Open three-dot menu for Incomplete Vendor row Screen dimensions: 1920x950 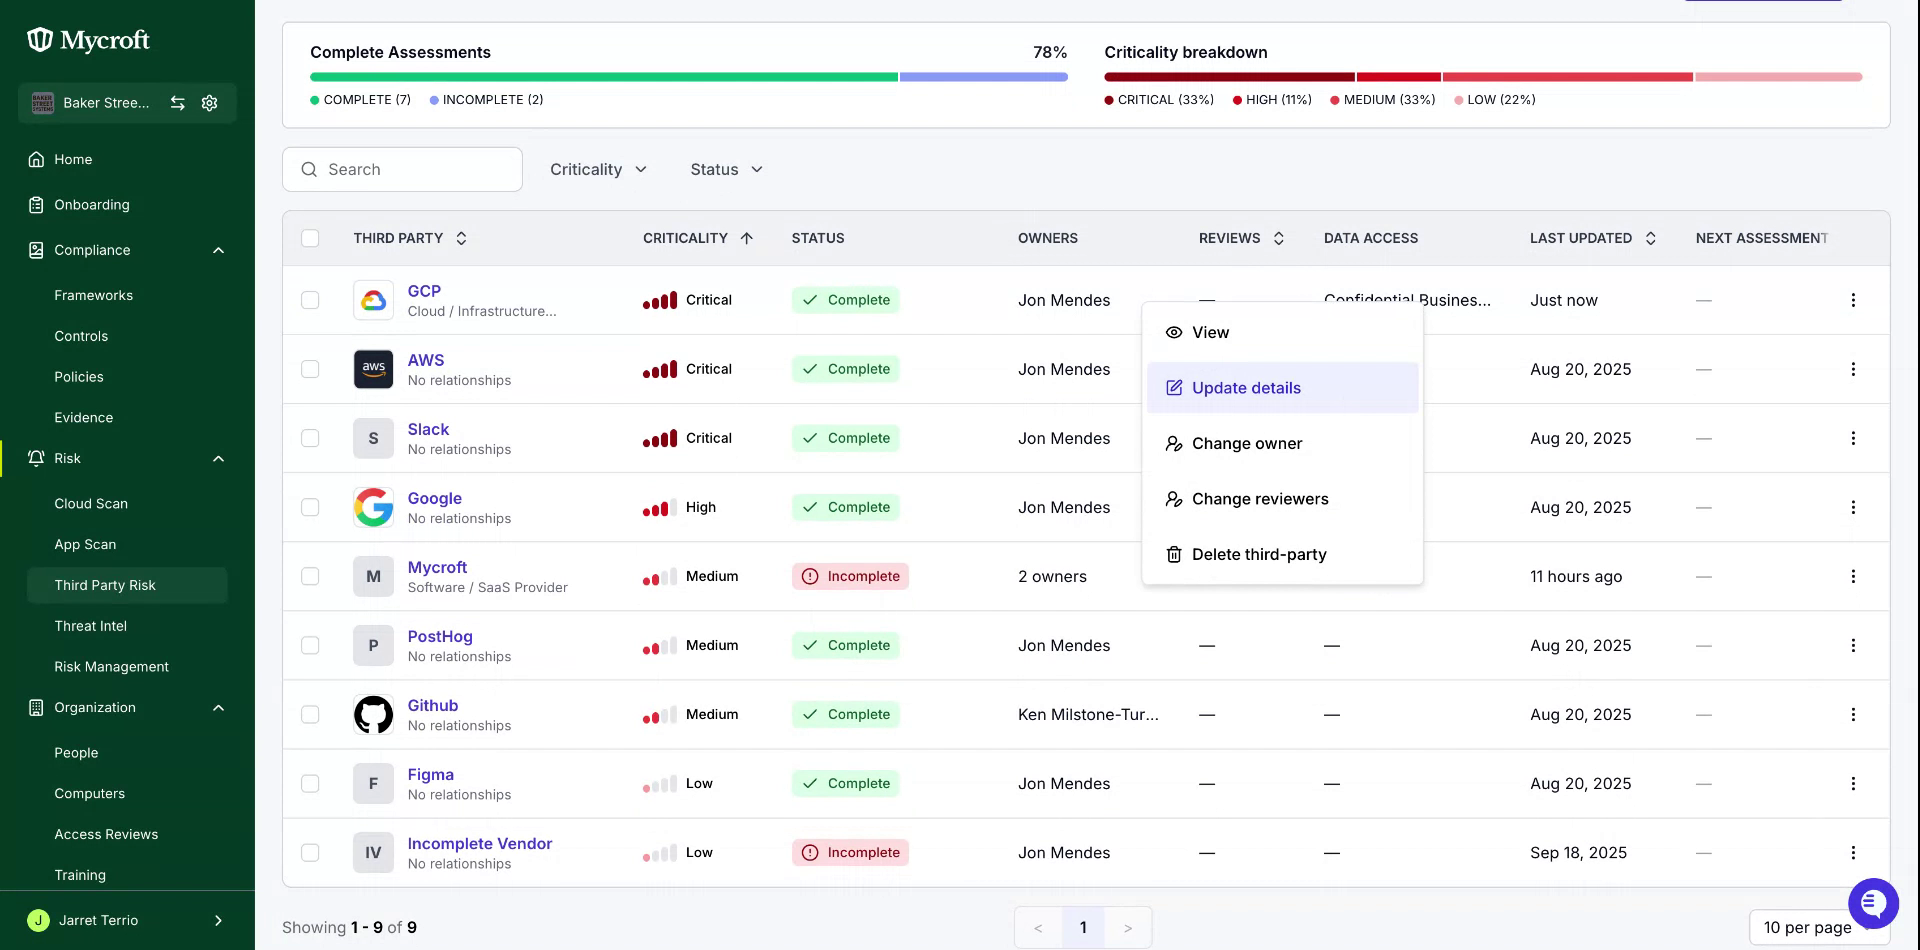[1853, 853]
